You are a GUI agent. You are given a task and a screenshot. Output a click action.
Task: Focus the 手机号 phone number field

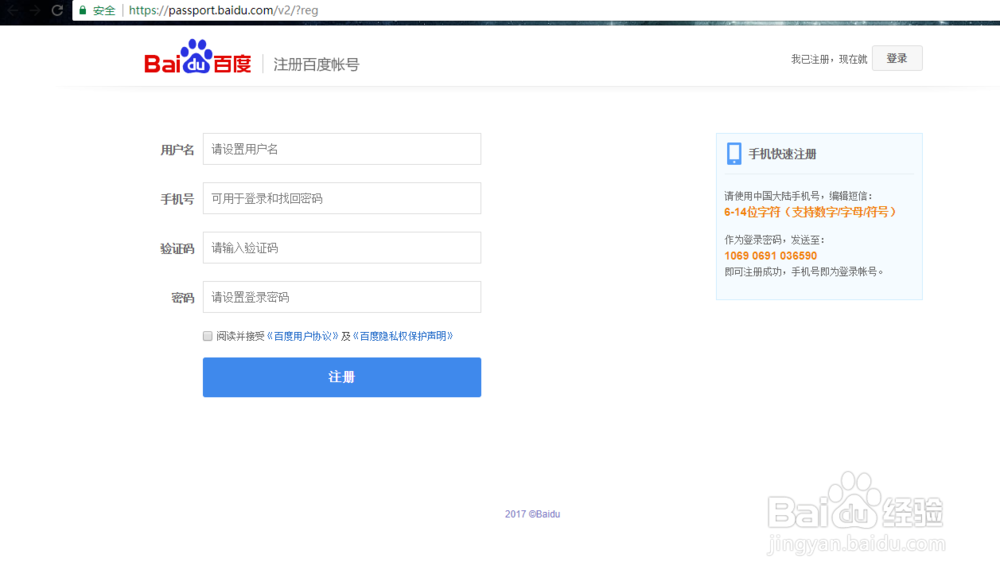click(342, 198)
